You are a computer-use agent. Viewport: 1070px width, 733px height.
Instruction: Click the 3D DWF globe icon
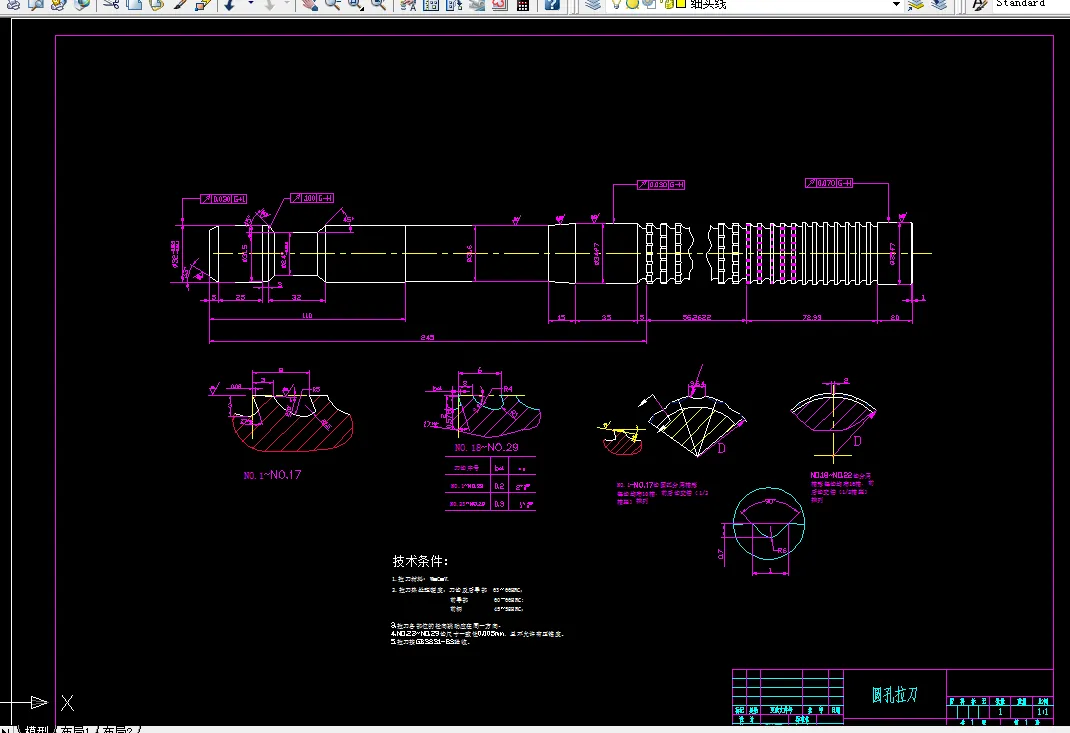pos(81,4)
